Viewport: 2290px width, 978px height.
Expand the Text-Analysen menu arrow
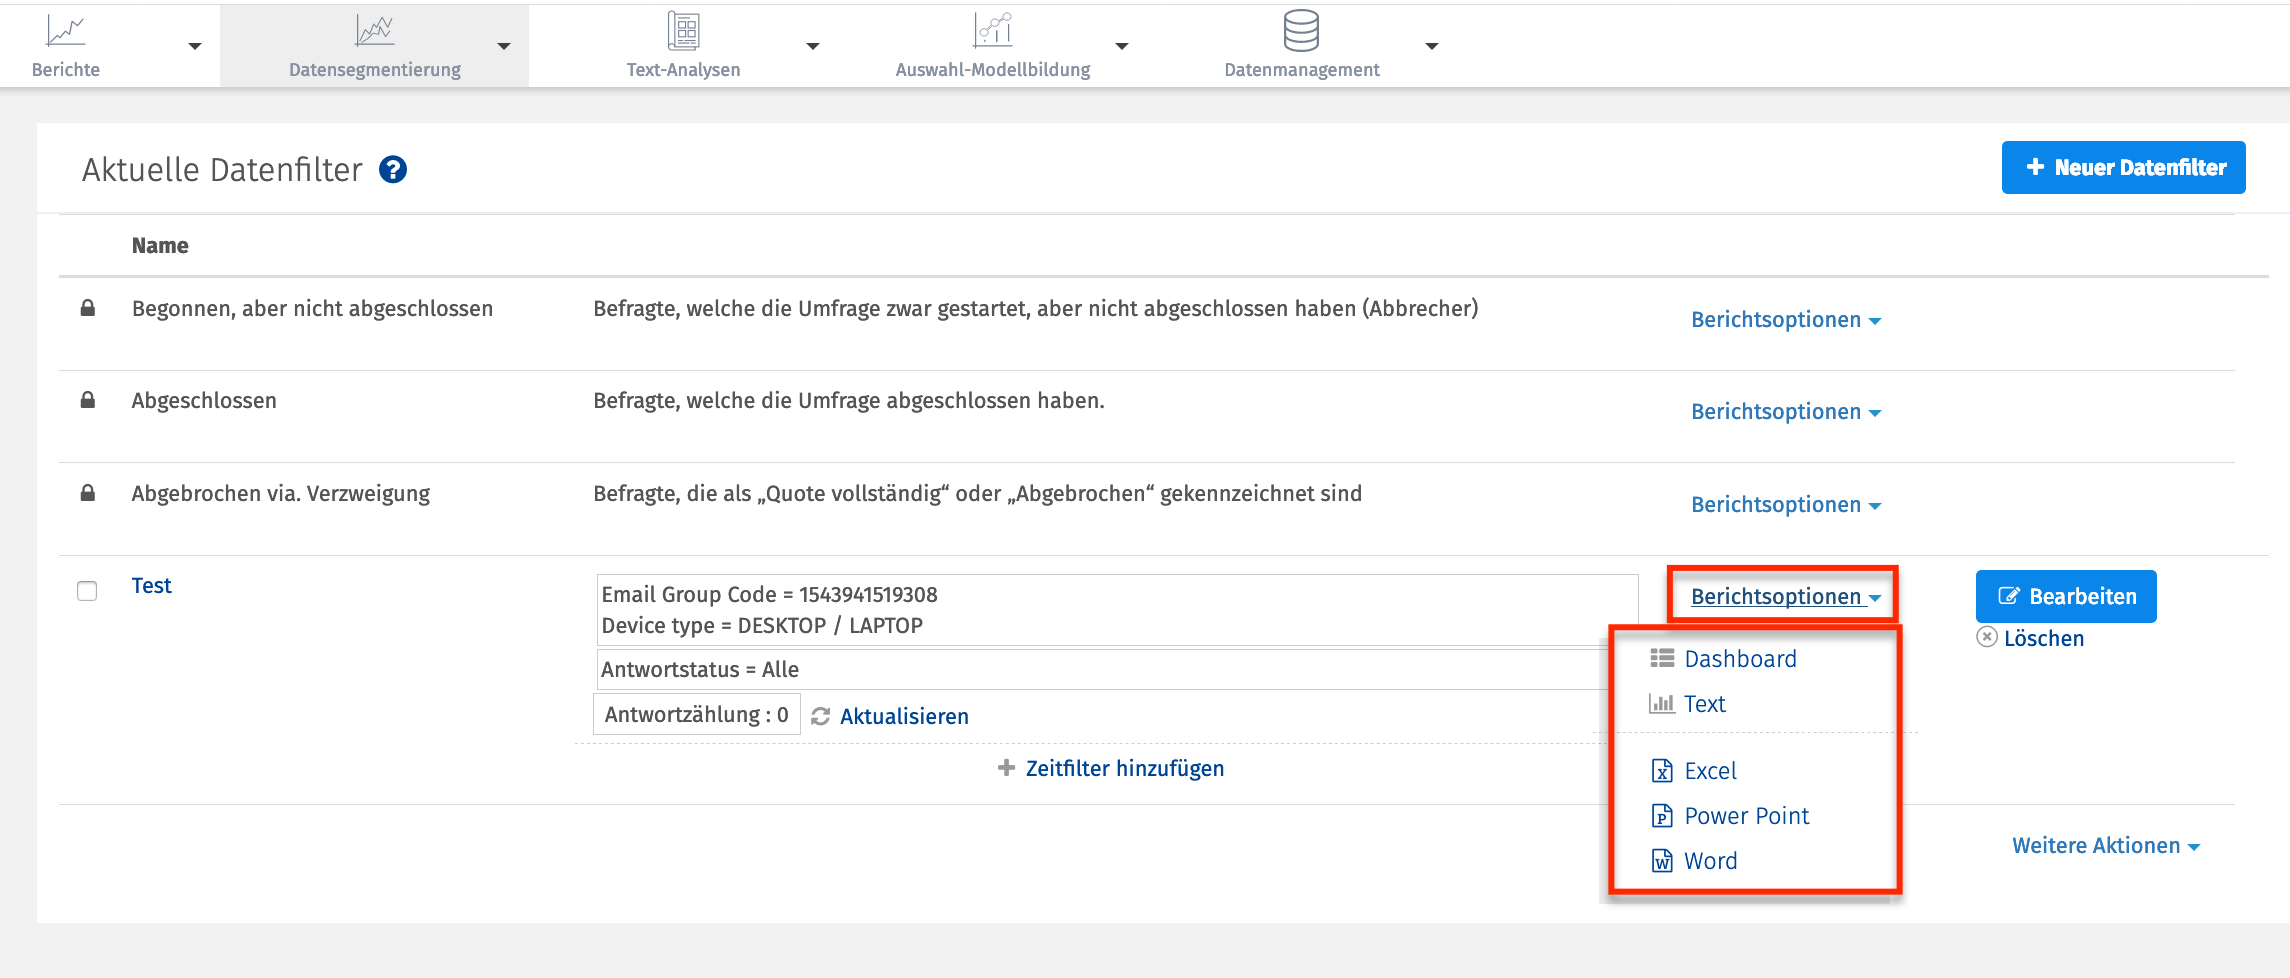click(813, 46)
